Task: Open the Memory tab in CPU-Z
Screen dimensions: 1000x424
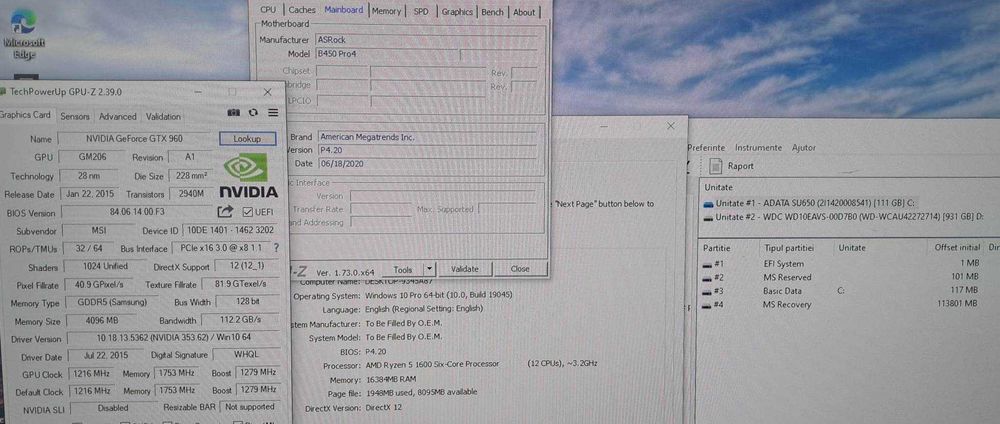Action: (x=386, y=11)
